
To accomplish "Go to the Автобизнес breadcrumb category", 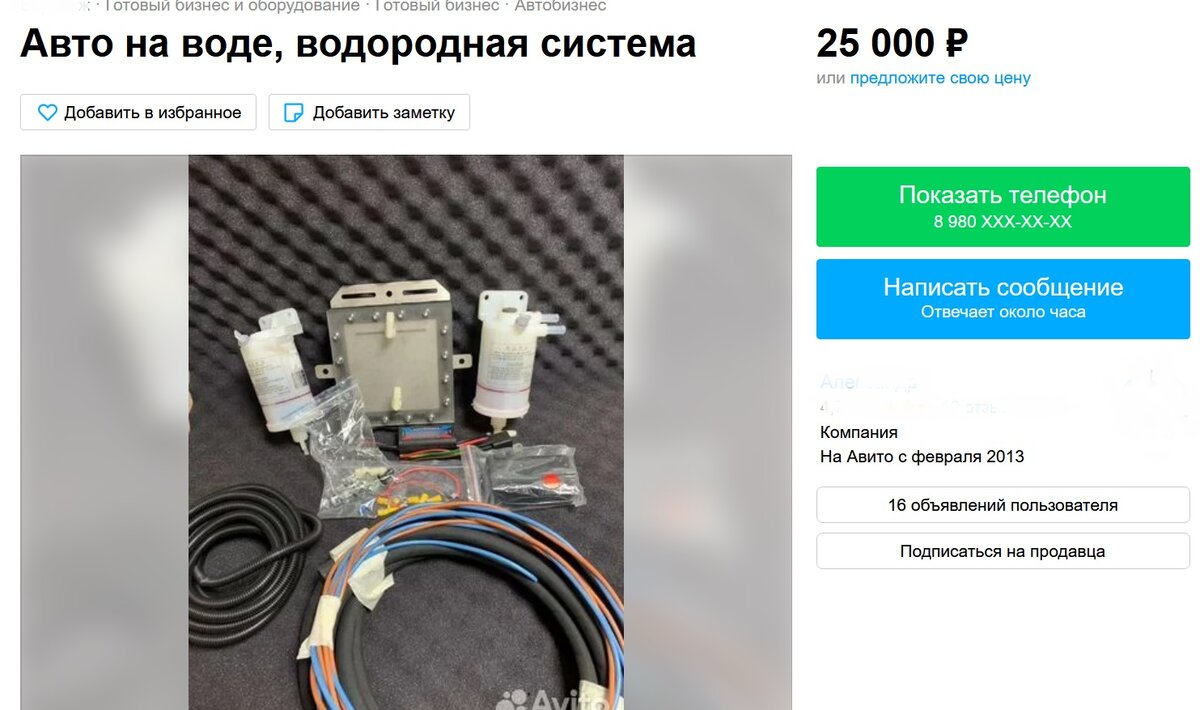I will [560, 6].
